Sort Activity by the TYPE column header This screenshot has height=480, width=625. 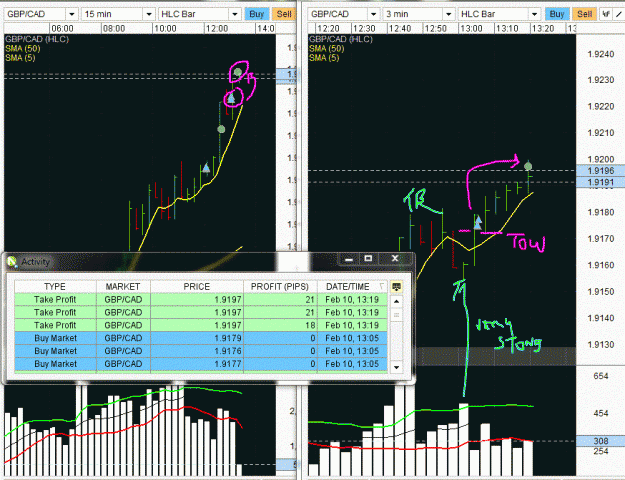[x=55, y=287]
